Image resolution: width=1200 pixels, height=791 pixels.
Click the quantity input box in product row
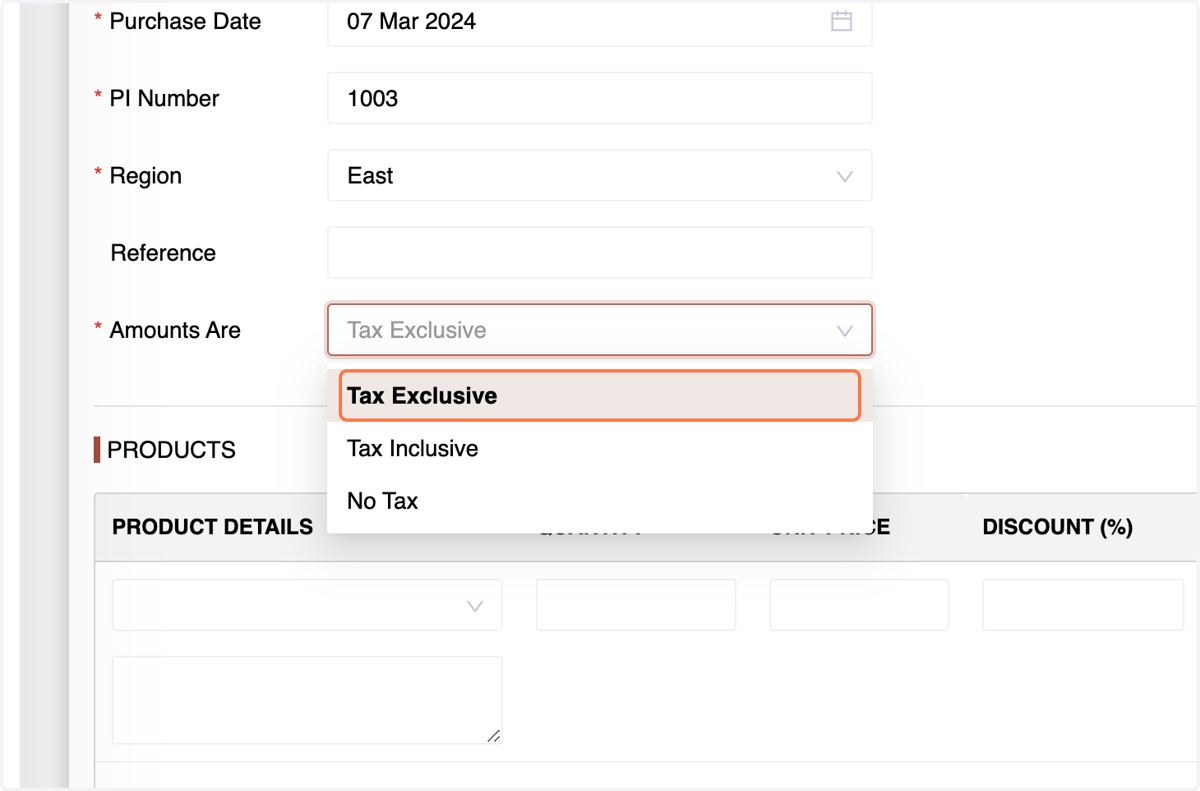636,604
